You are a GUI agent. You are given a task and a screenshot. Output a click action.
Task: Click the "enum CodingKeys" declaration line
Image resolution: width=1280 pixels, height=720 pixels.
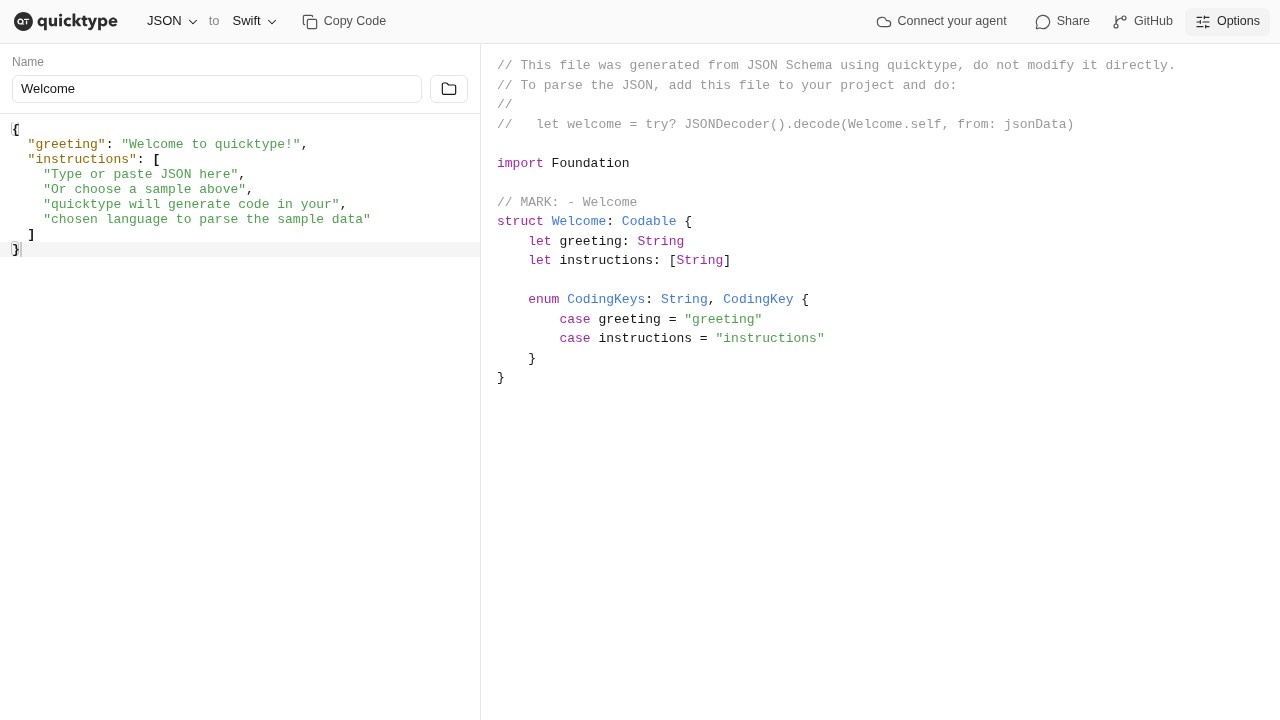pyautogui.click(x=668, y=299)
